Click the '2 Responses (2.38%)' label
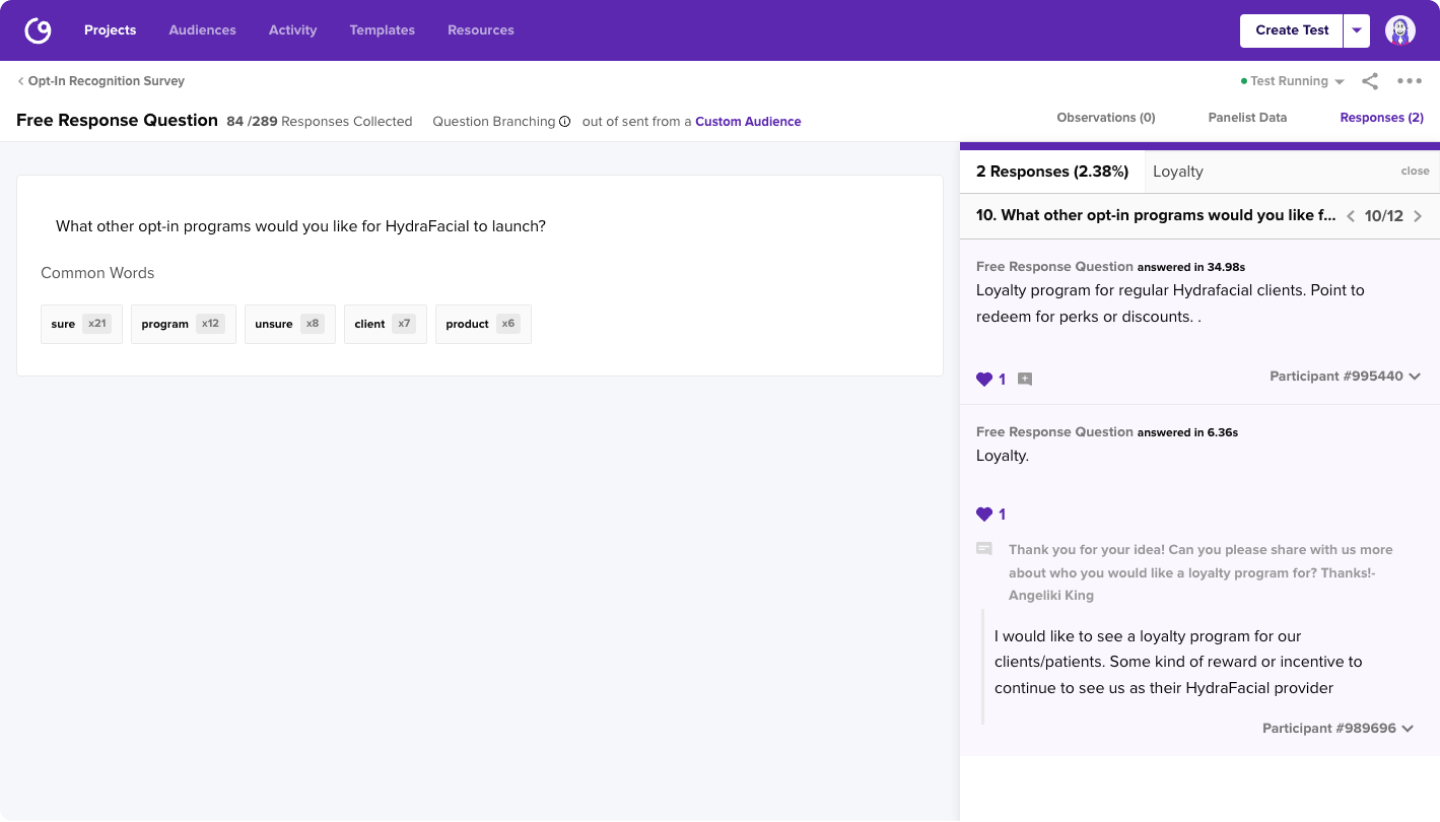The width and height of the screenshot is (1440, 822). pyautogui.click(x=1052, y=172)
